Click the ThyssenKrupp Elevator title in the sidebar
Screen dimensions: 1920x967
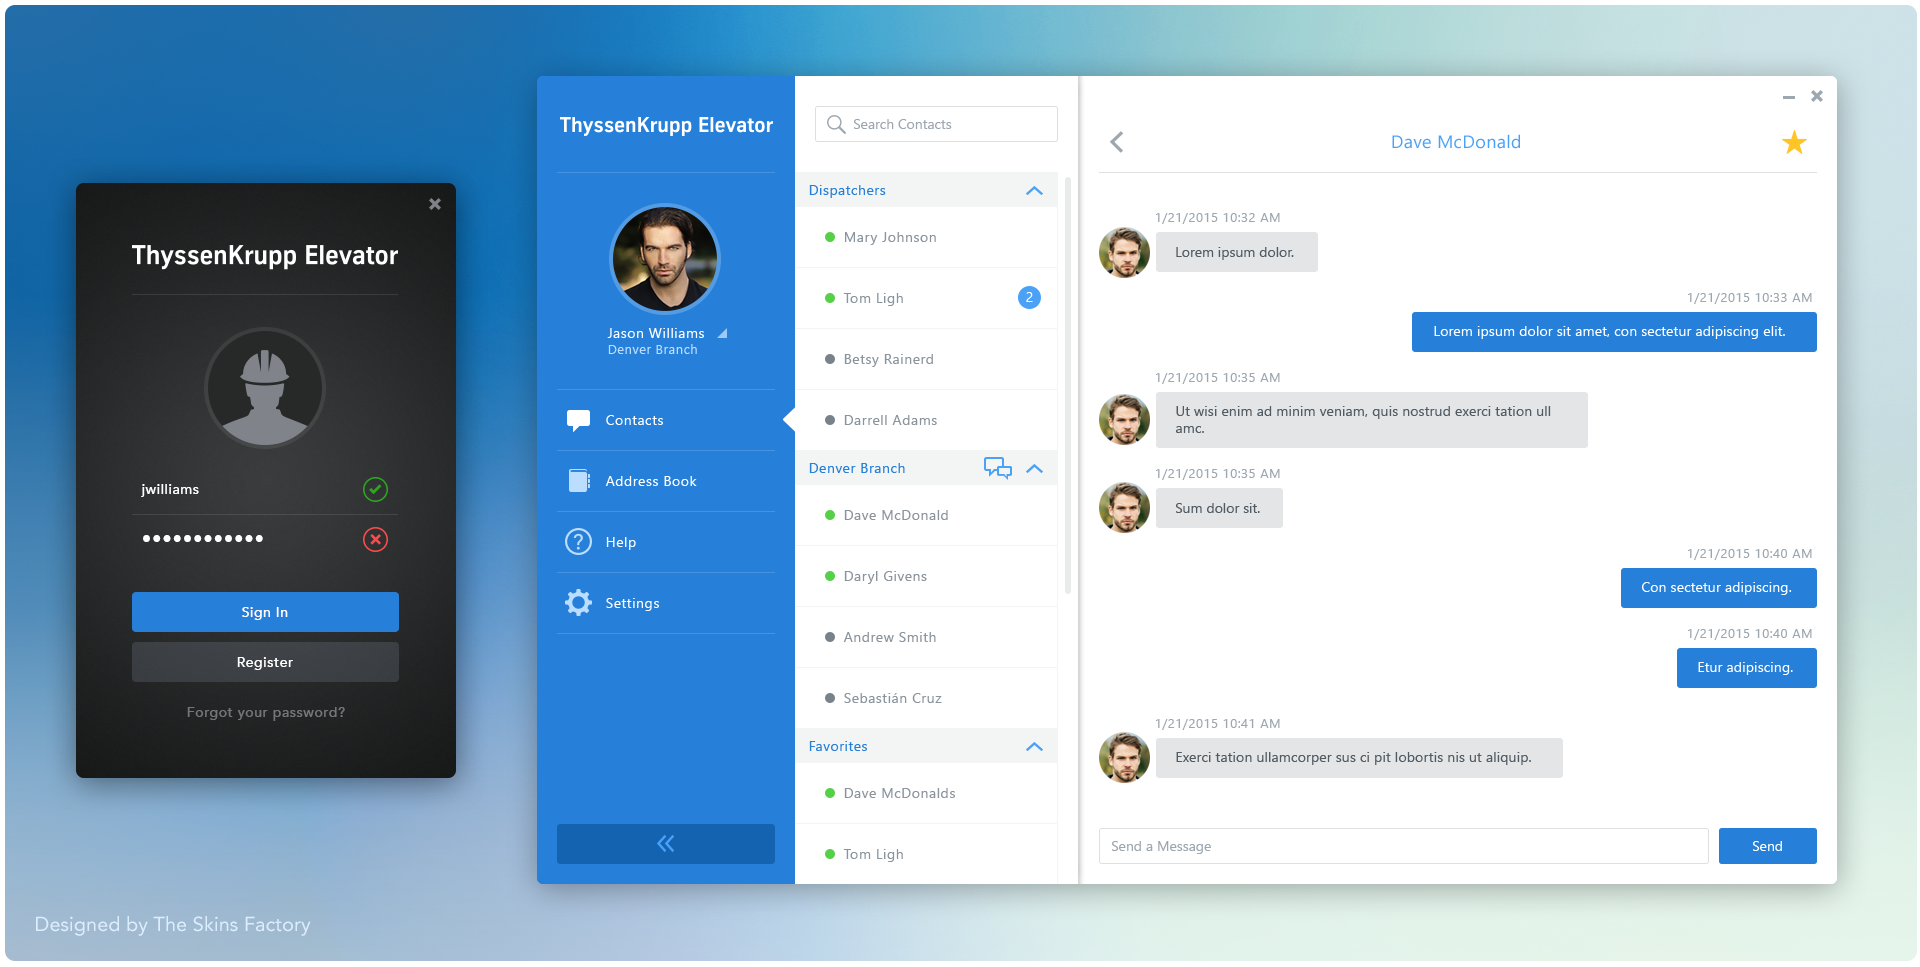[x=666, y=125]
